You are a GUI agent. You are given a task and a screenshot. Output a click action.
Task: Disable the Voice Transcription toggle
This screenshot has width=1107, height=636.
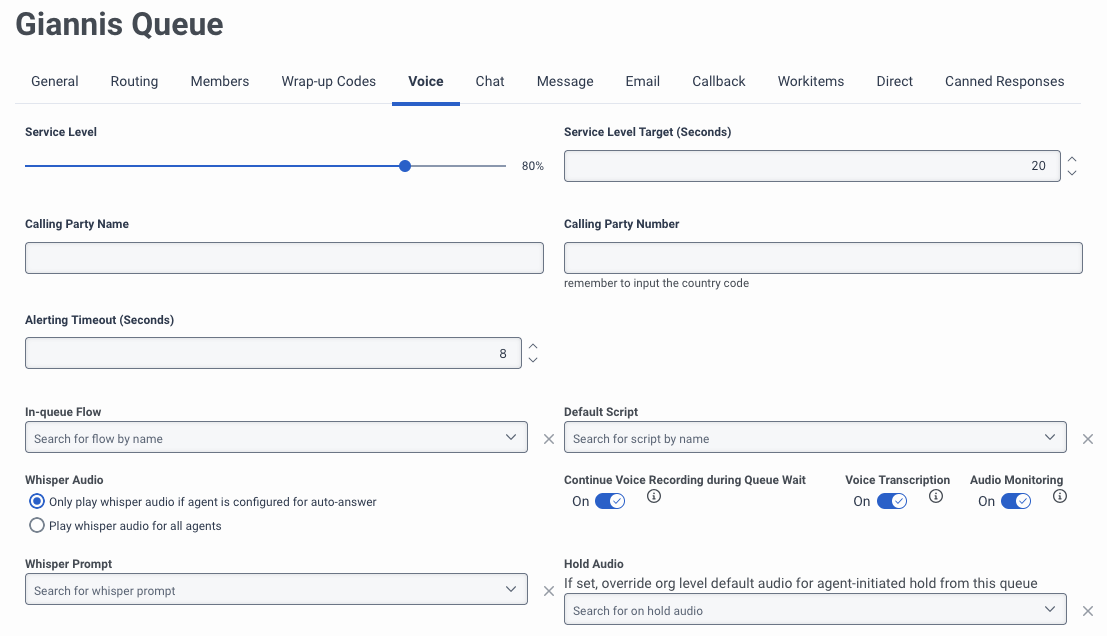point(891,501)
